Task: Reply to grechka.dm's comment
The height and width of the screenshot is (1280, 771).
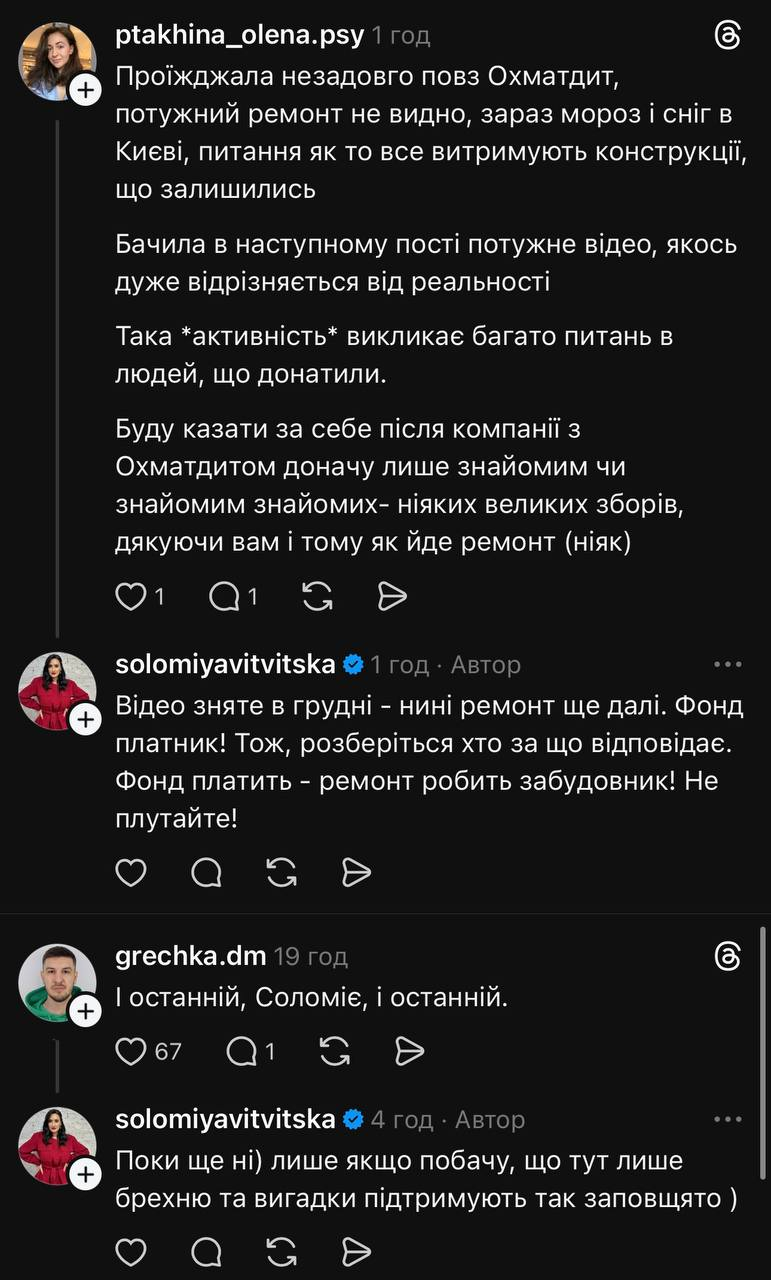Action: pyautogui.click(x=242, y=1051)
